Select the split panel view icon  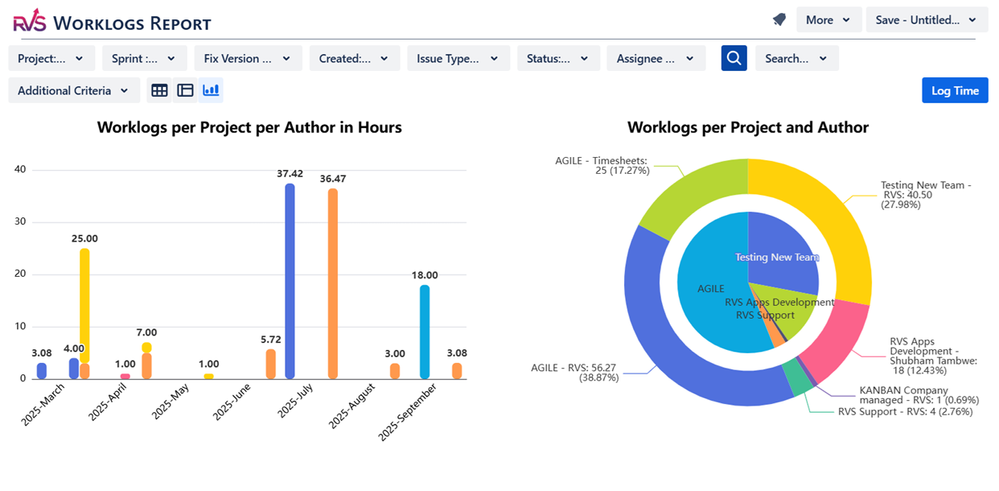[185, 91]
